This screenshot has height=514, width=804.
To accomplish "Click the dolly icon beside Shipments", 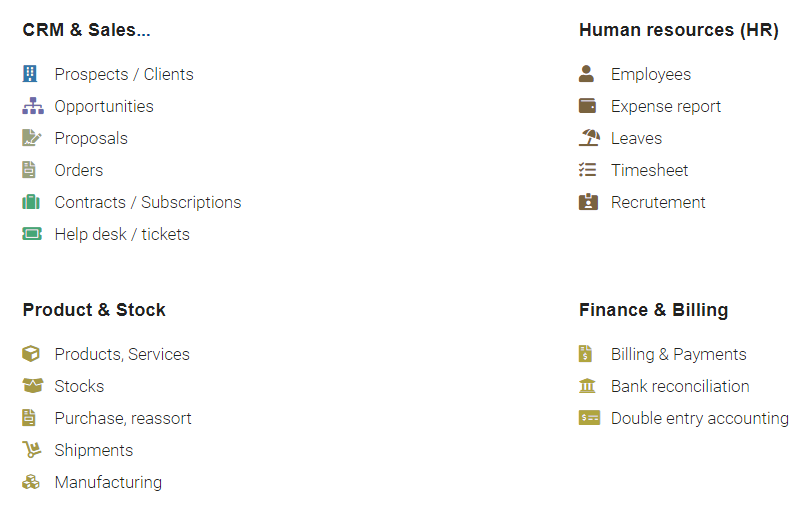I will pos(32,450).
